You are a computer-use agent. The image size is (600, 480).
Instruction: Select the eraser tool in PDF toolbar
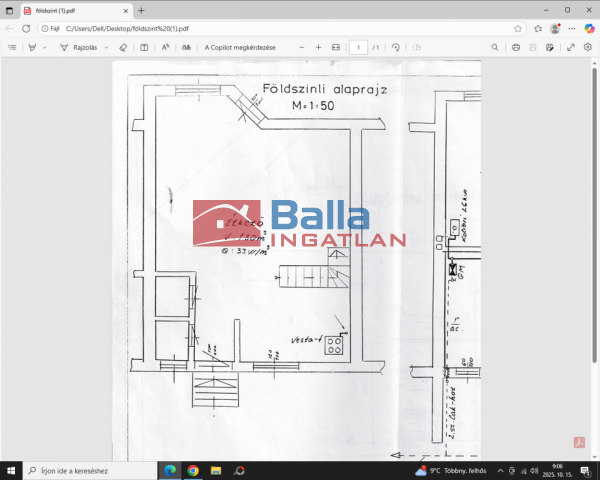(122, 47)
